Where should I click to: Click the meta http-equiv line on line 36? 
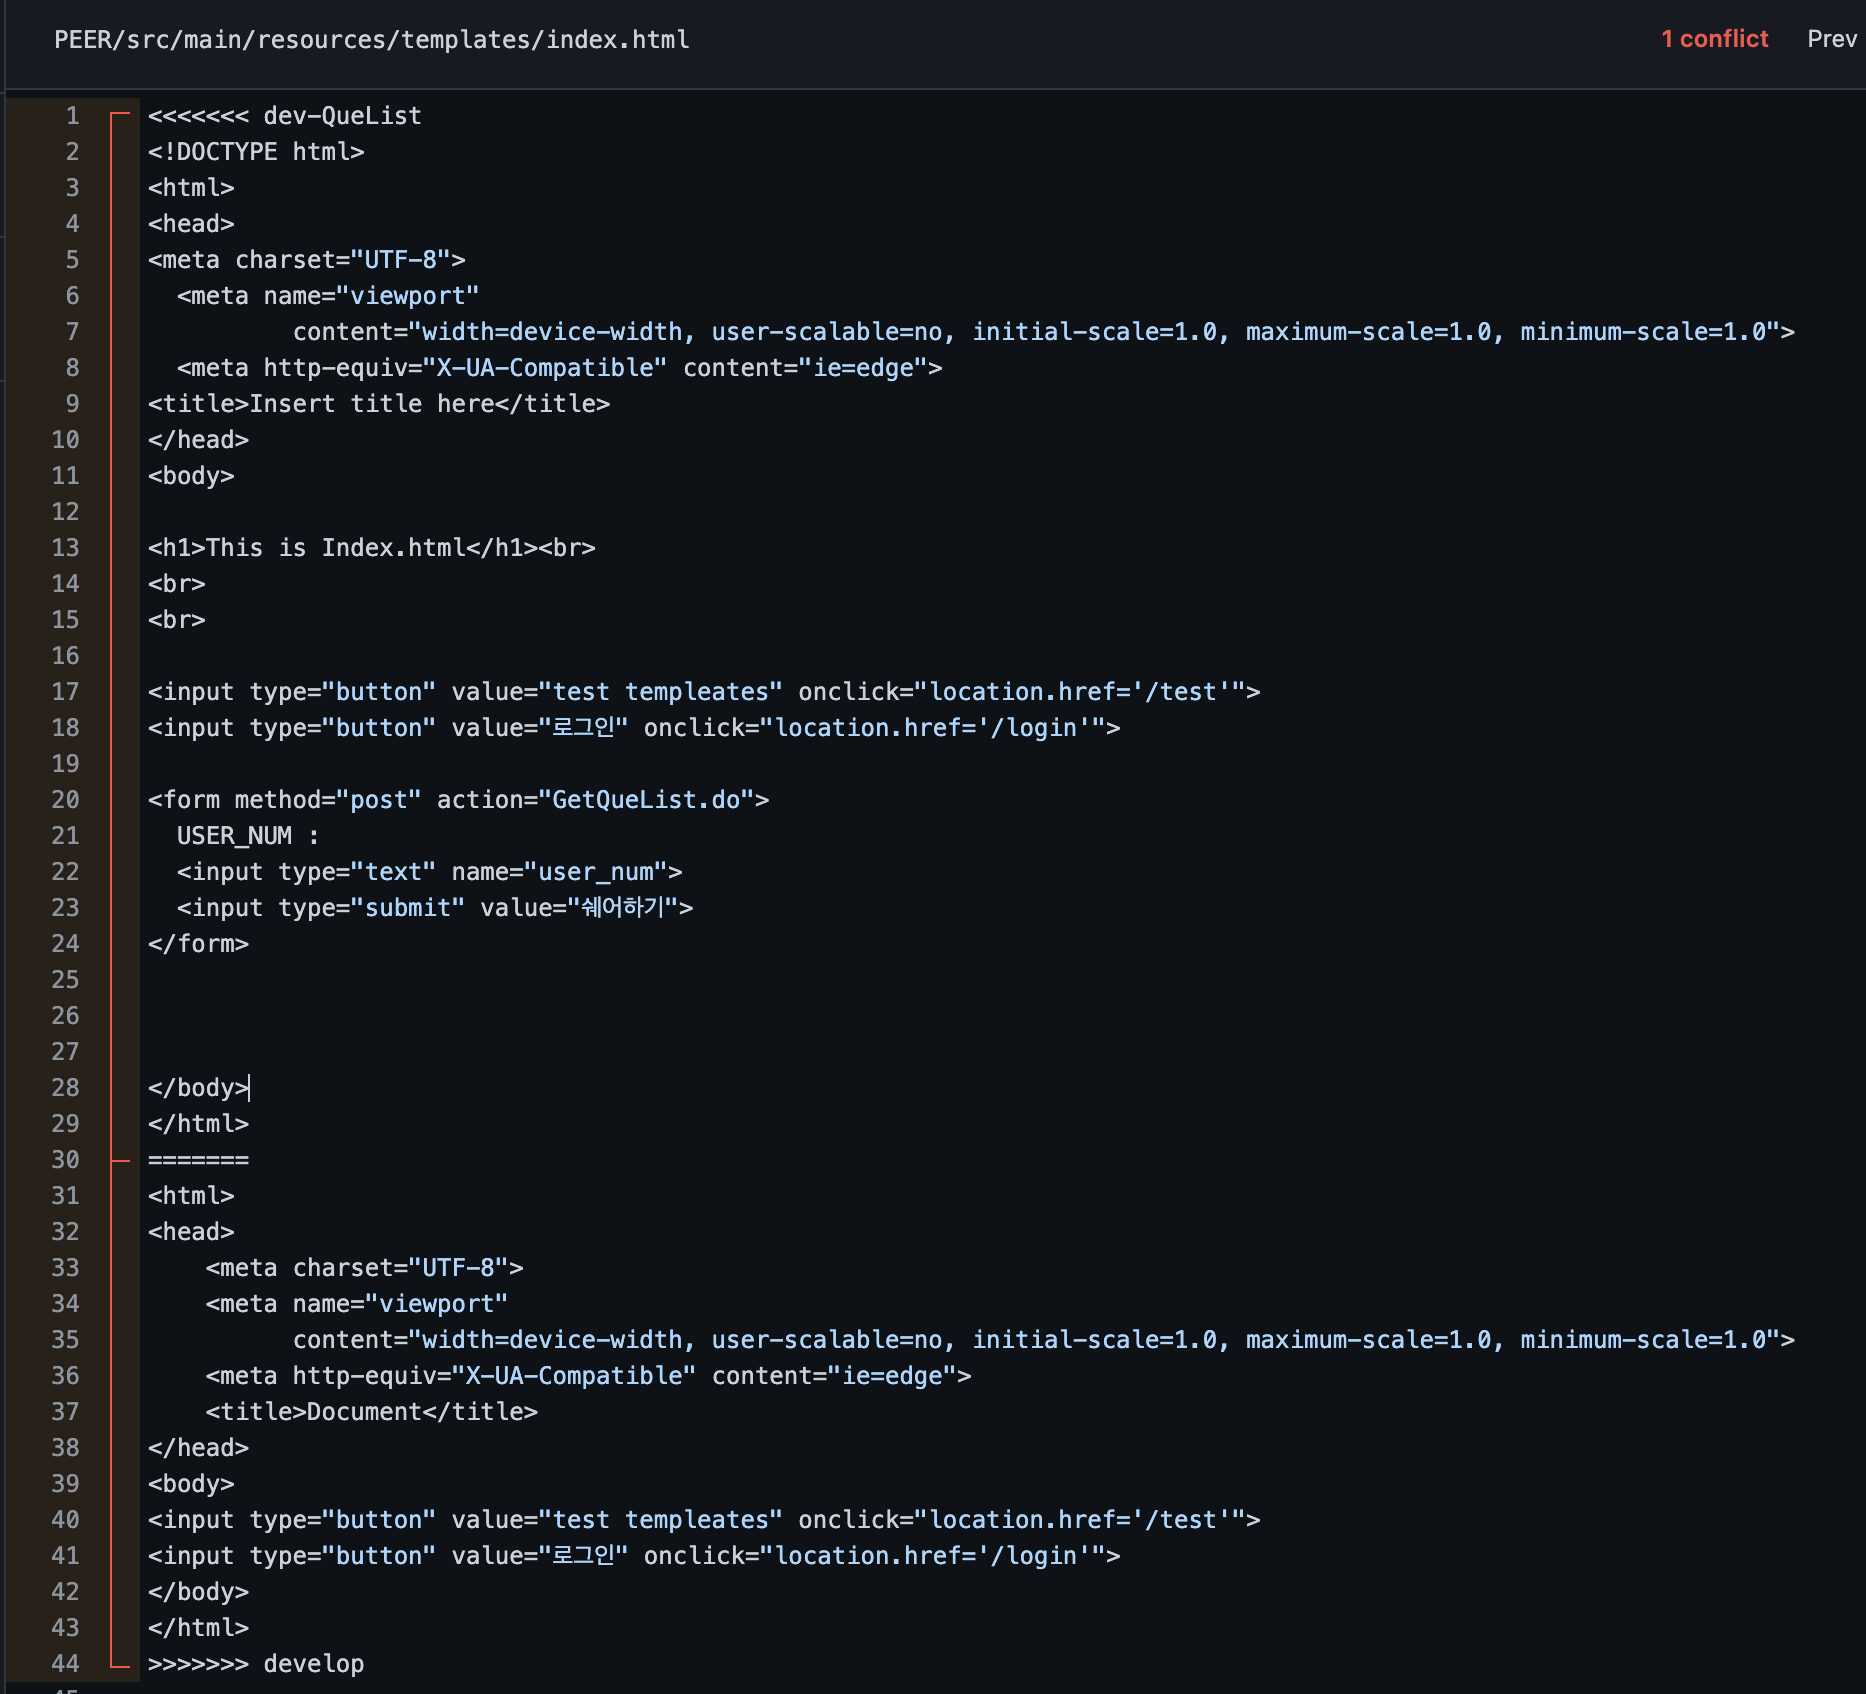pyautogui.click(x=589, y=1376)
